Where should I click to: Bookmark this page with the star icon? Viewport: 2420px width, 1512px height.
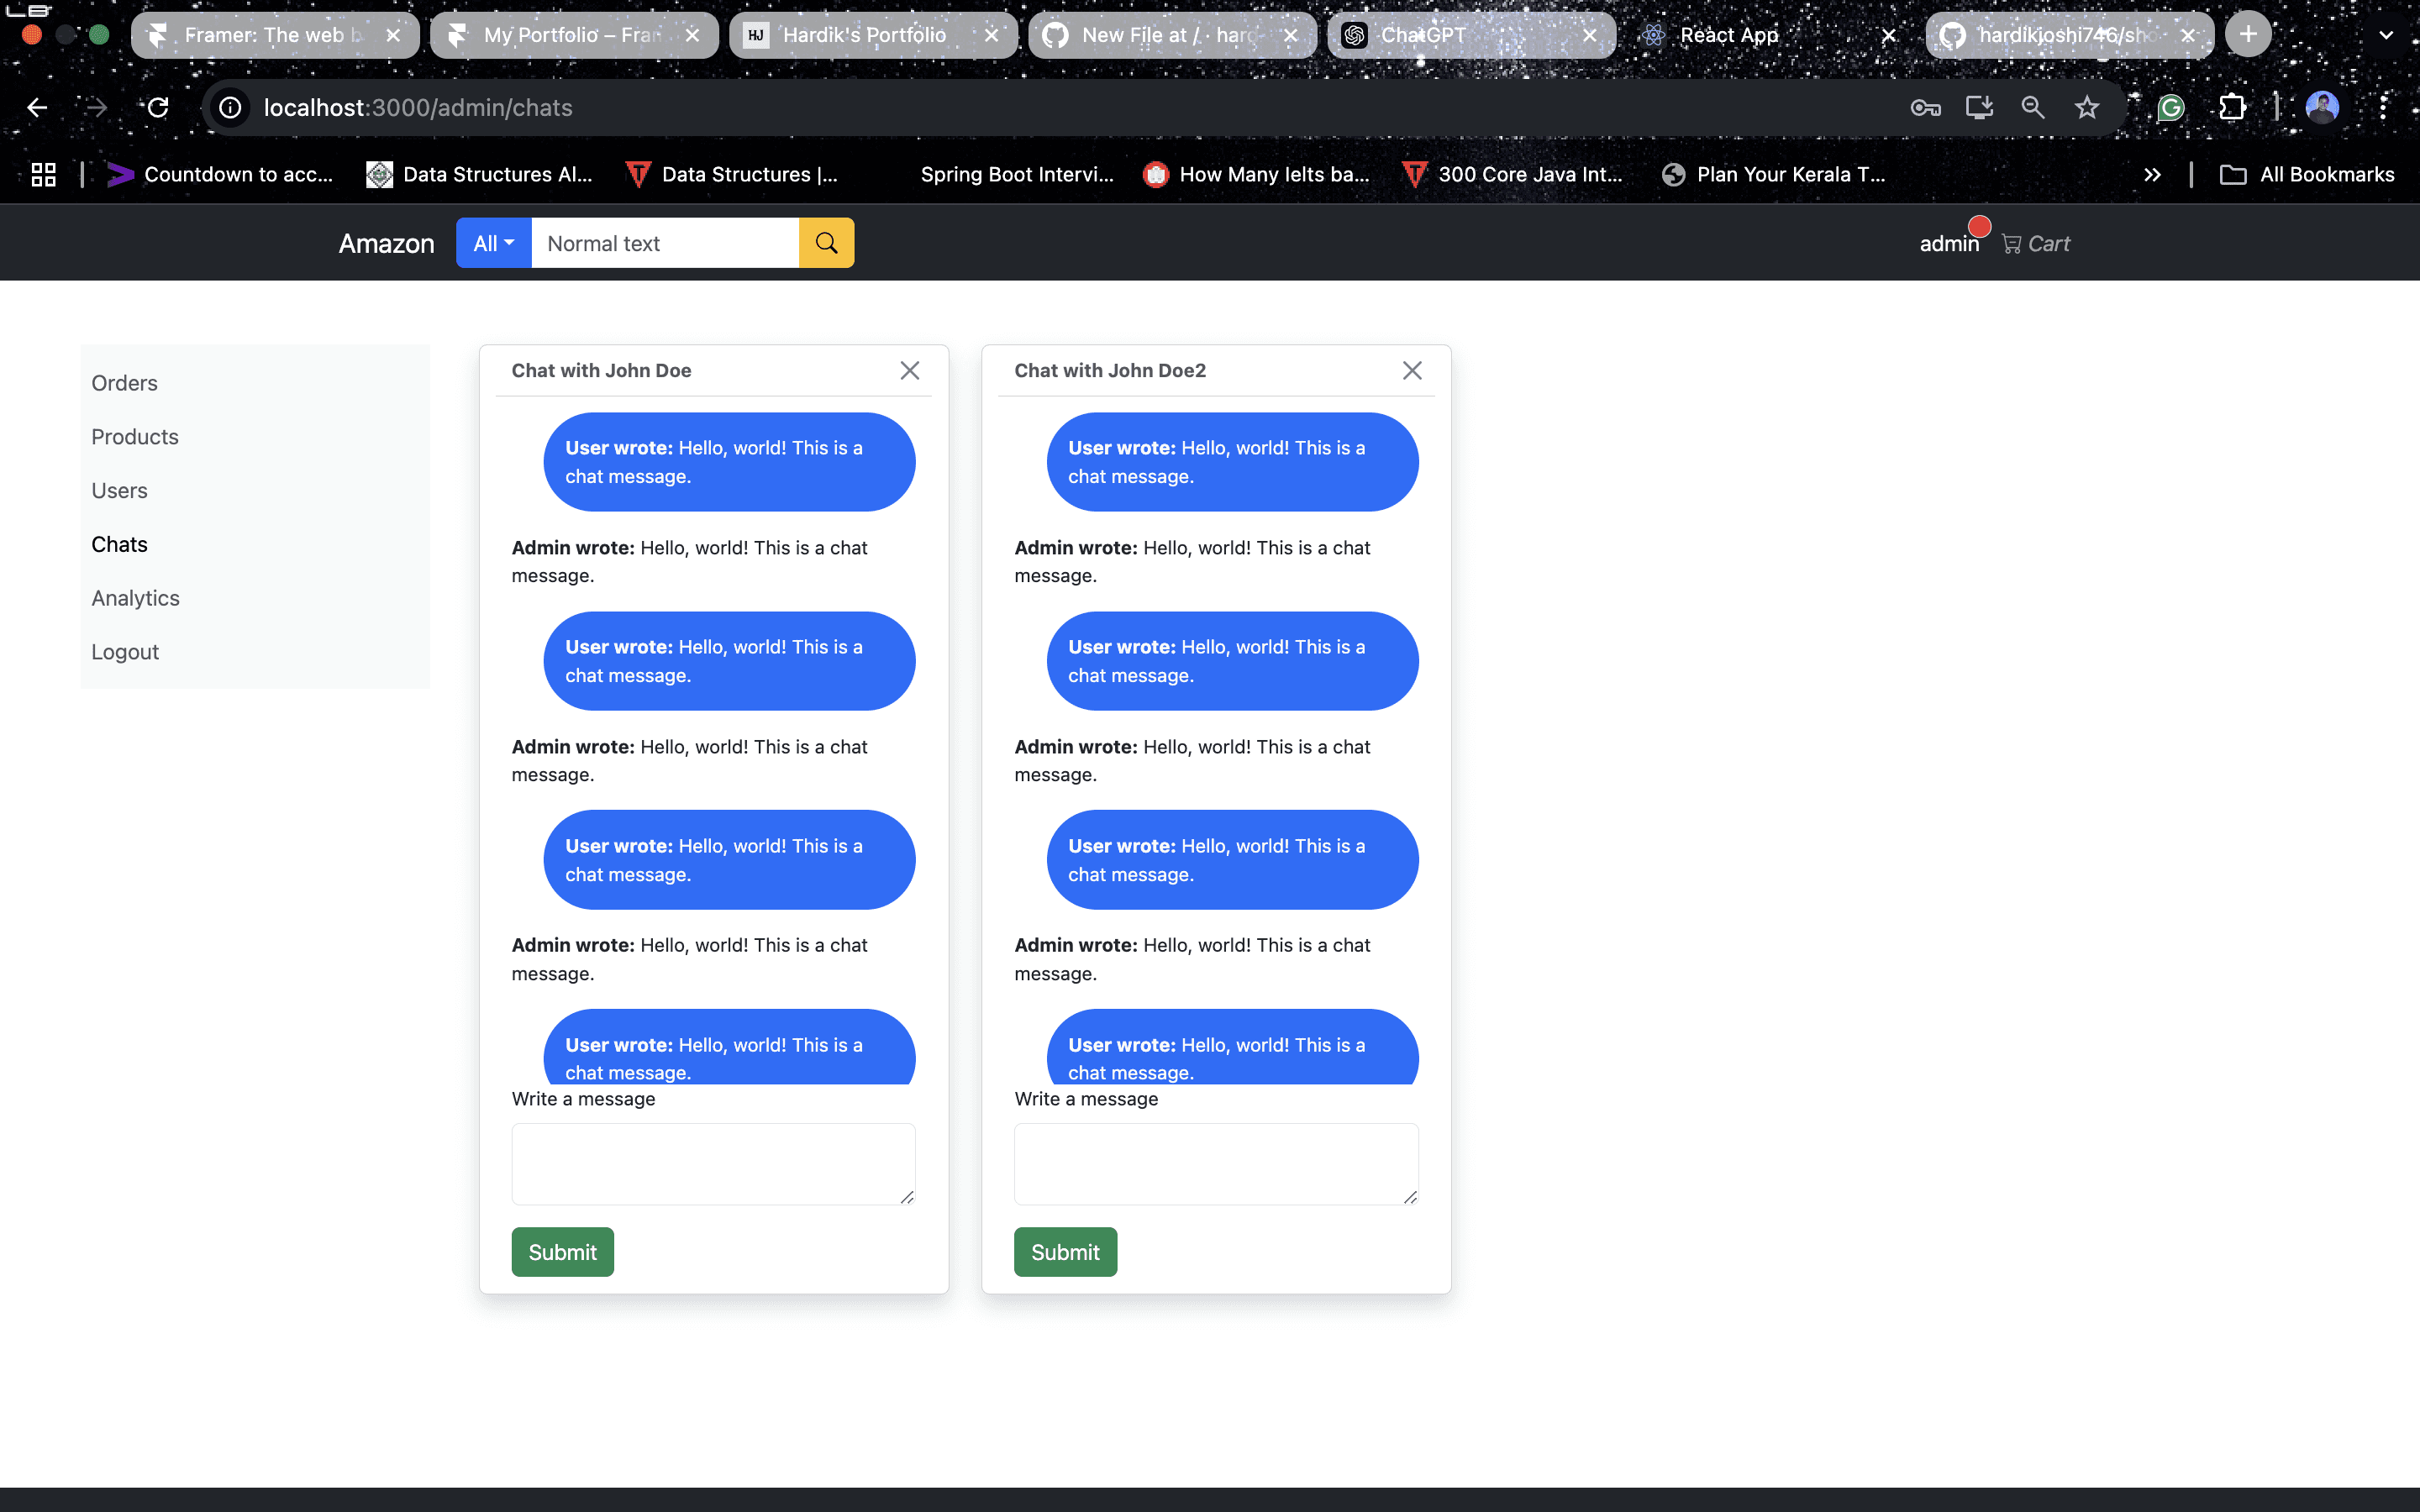click(2086, 108)
